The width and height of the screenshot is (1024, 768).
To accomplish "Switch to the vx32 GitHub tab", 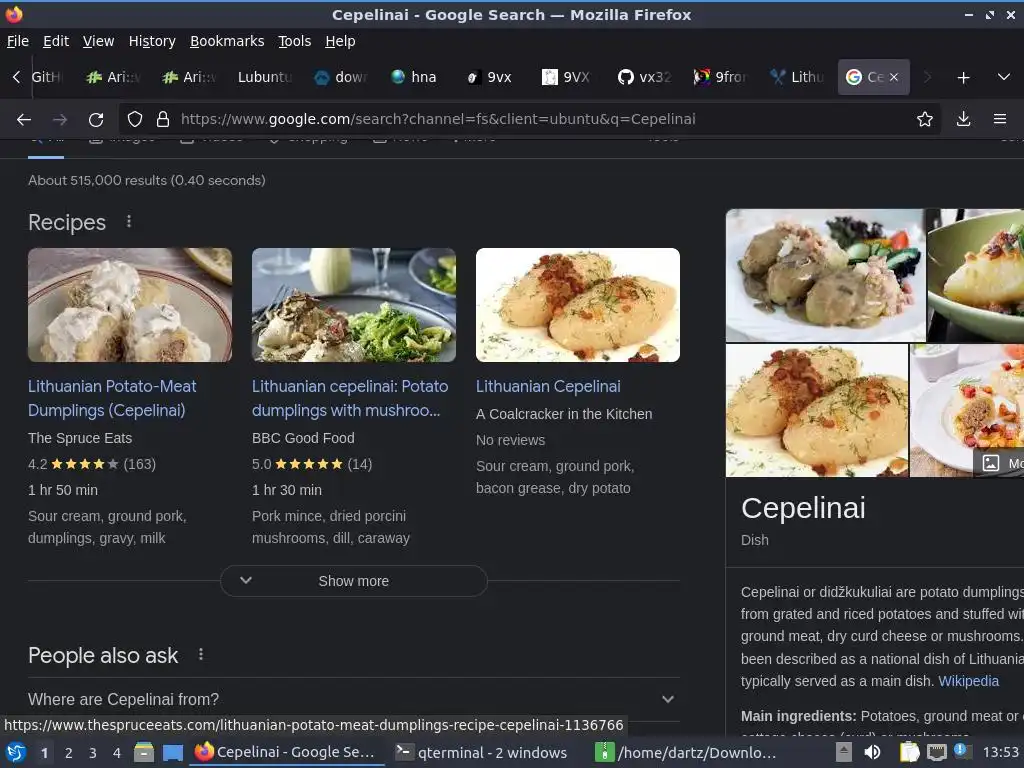I will [644, 77].
